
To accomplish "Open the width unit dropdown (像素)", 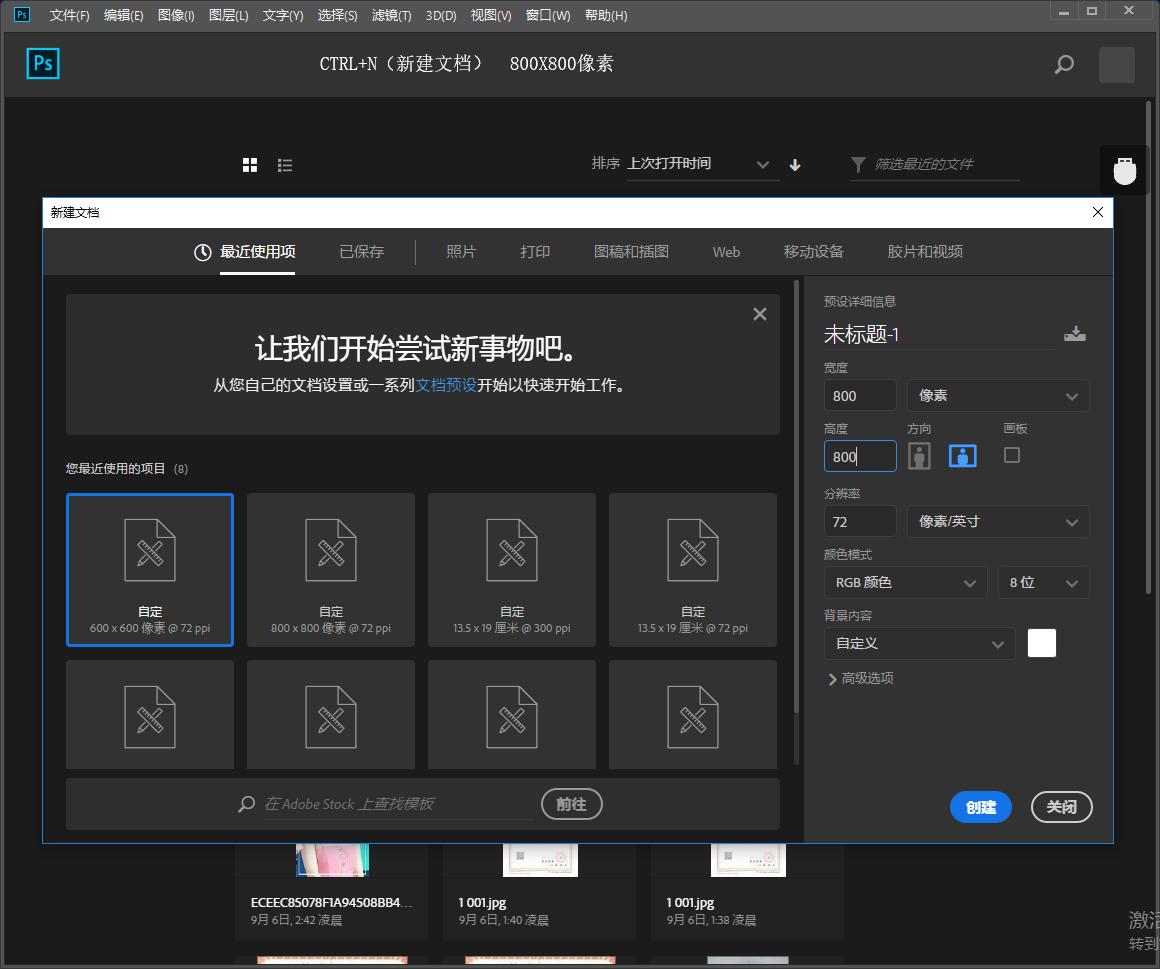I will 997,396.
